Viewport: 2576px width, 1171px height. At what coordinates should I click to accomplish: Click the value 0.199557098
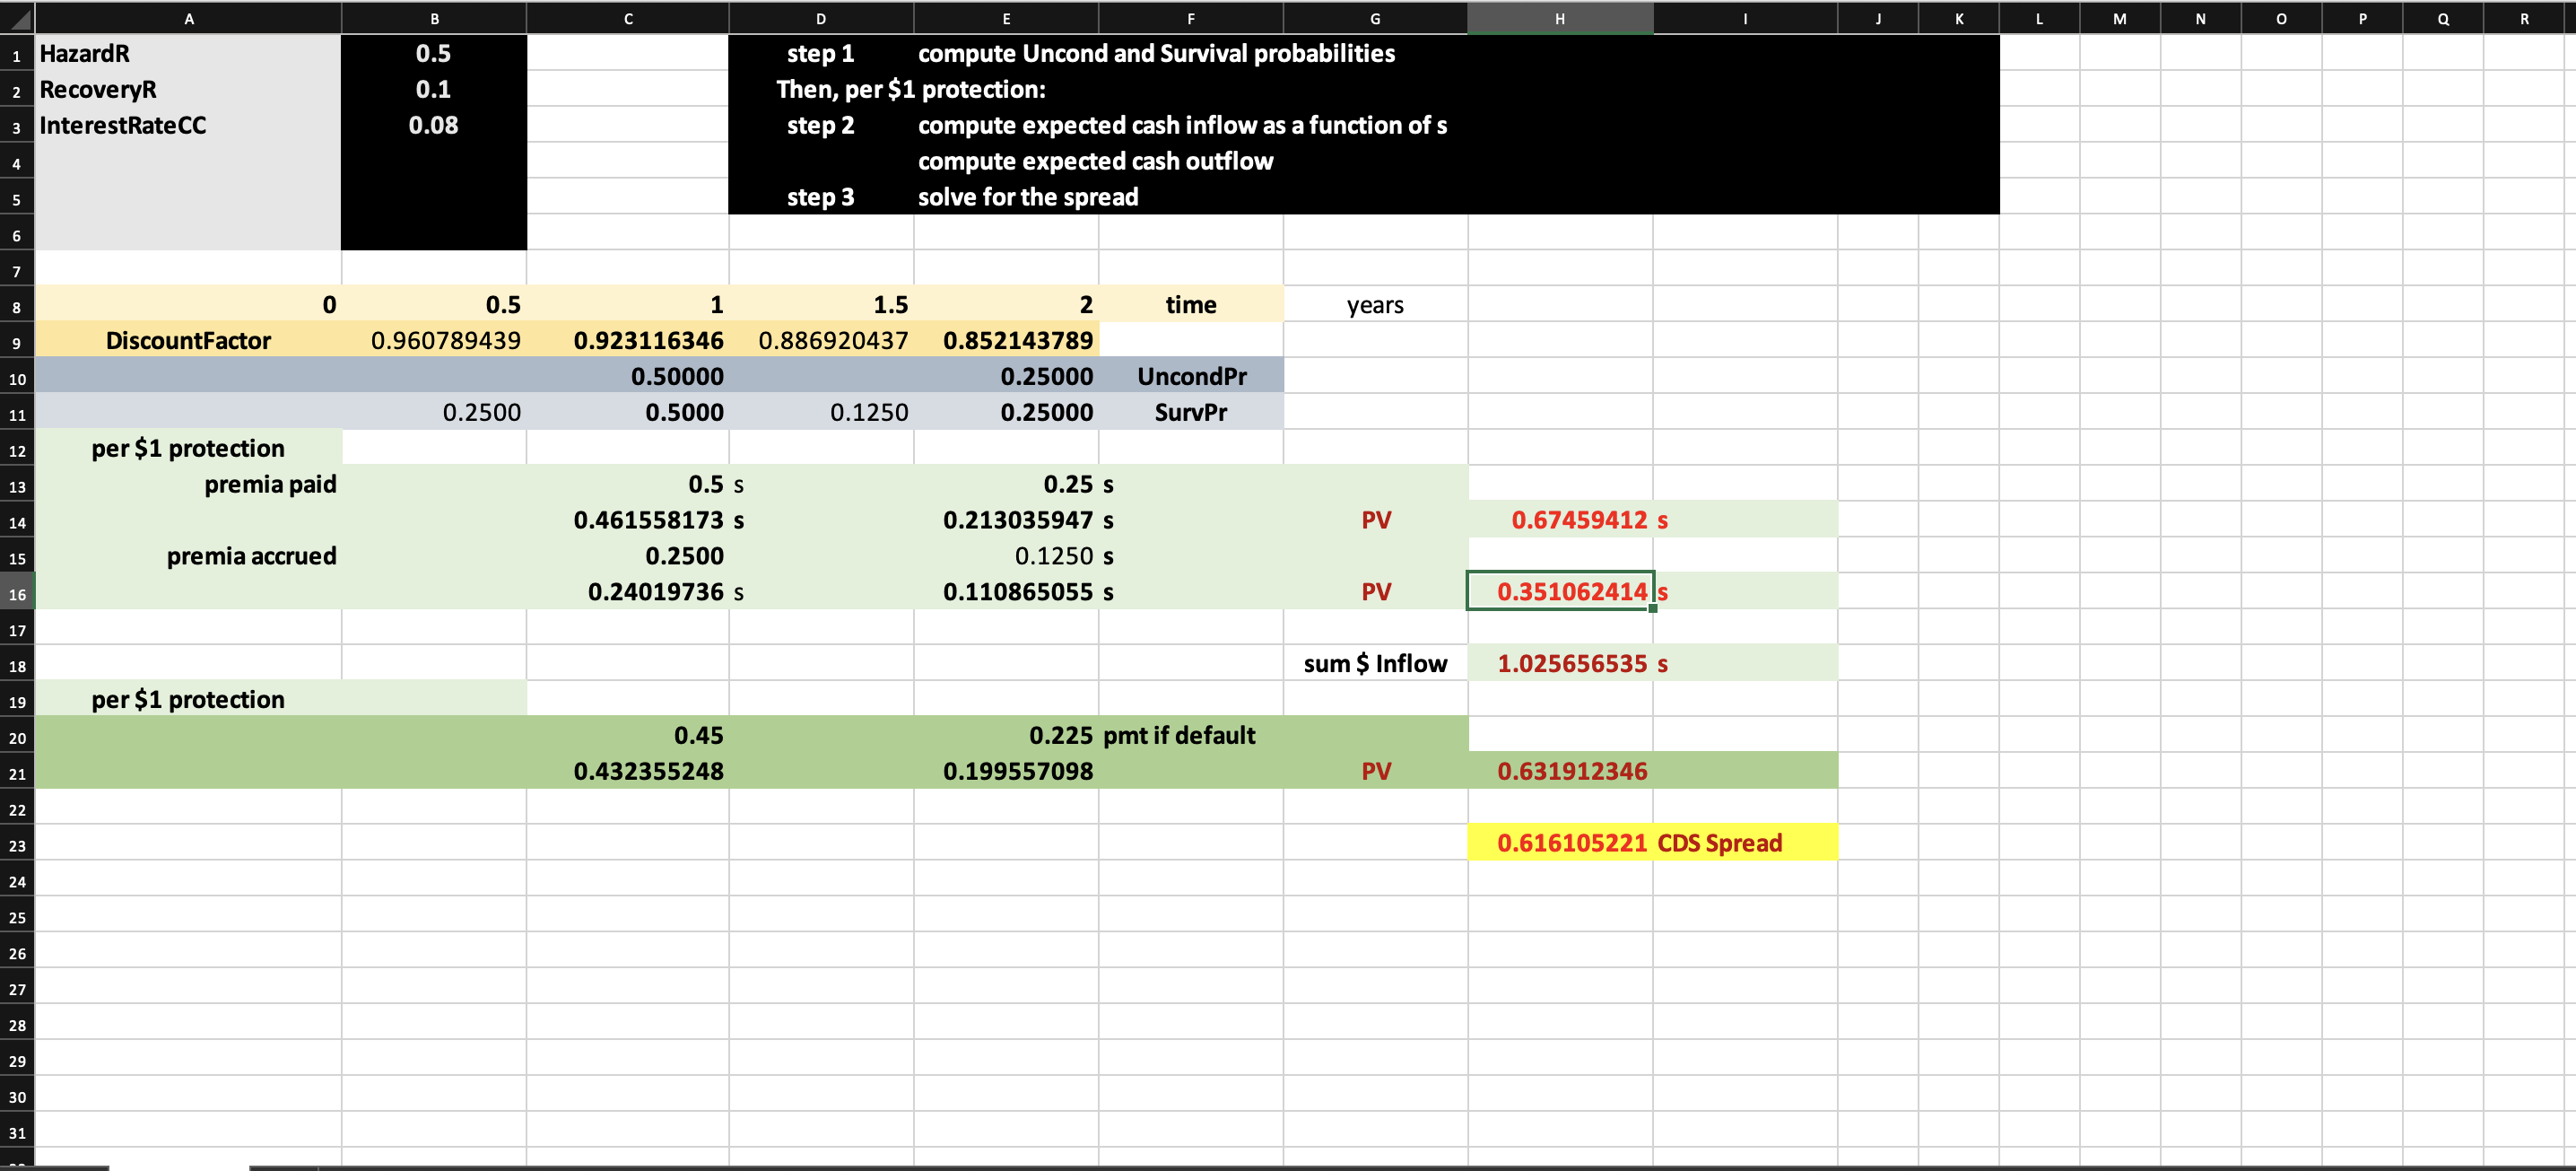tap(1005, 771)
